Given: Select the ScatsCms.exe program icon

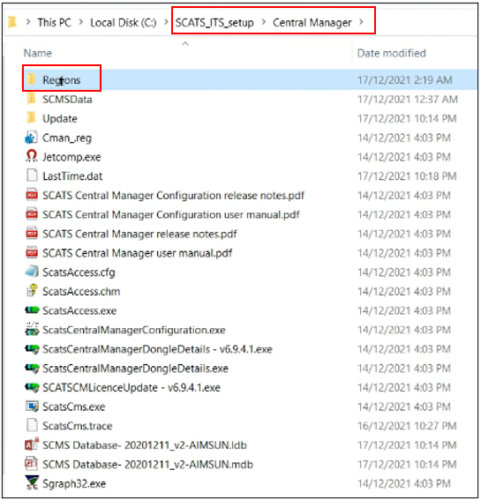Looking at the screenshot, I should click(x=32, y=406).
